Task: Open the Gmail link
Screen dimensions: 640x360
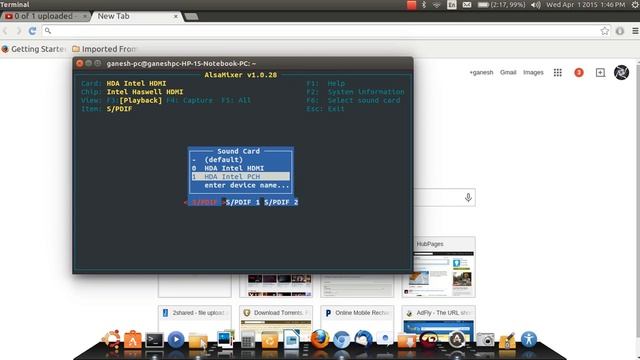Action: click(508, 73)
